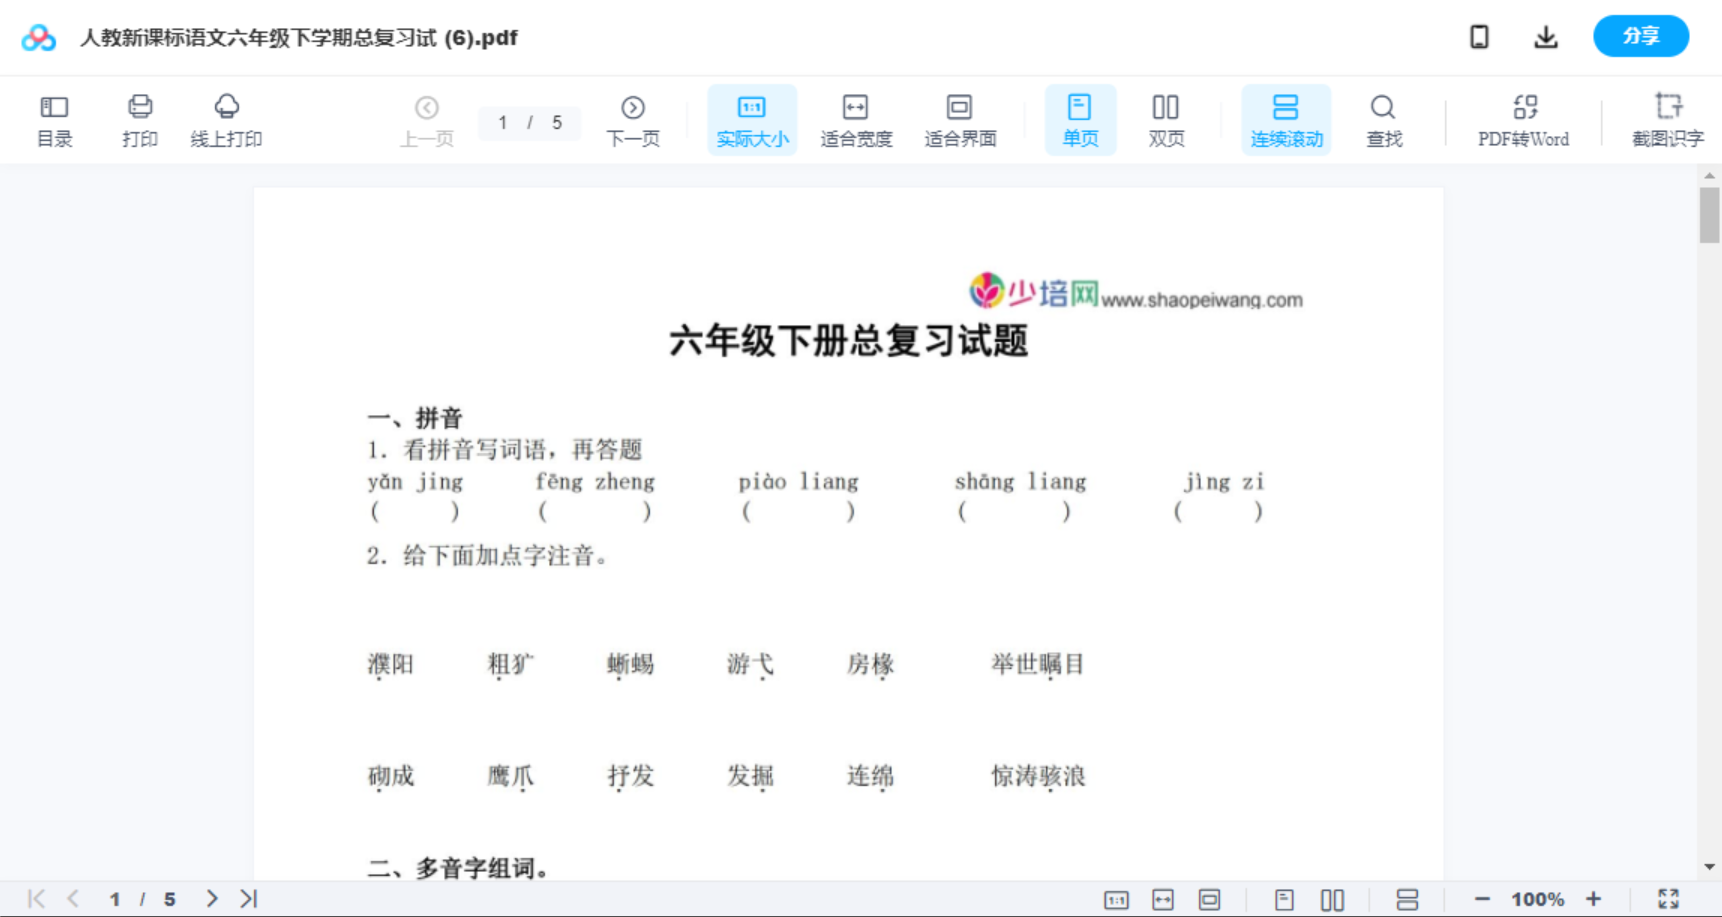This screenshot has height=917, width=1722.
Task: Open the 查找 search tool
Action: tap(1383, 119)
